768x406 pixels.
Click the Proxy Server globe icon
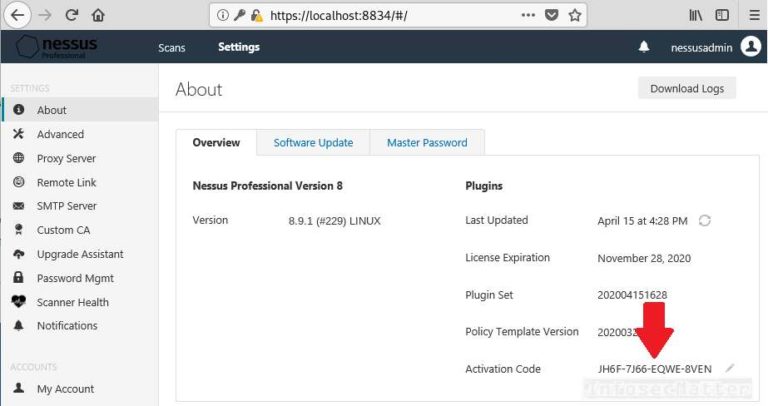click(x=19, y=158)
